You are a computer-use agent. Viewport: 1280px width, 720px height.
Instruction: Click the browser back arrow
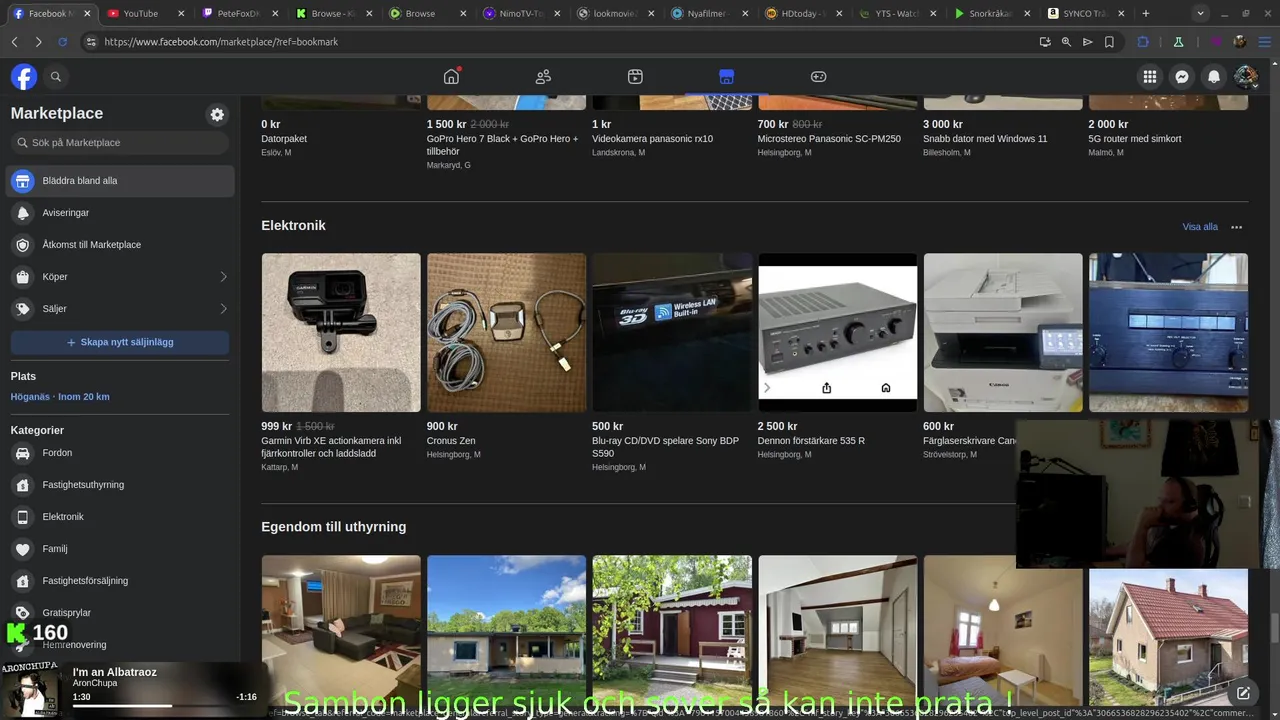pos(14,42)
